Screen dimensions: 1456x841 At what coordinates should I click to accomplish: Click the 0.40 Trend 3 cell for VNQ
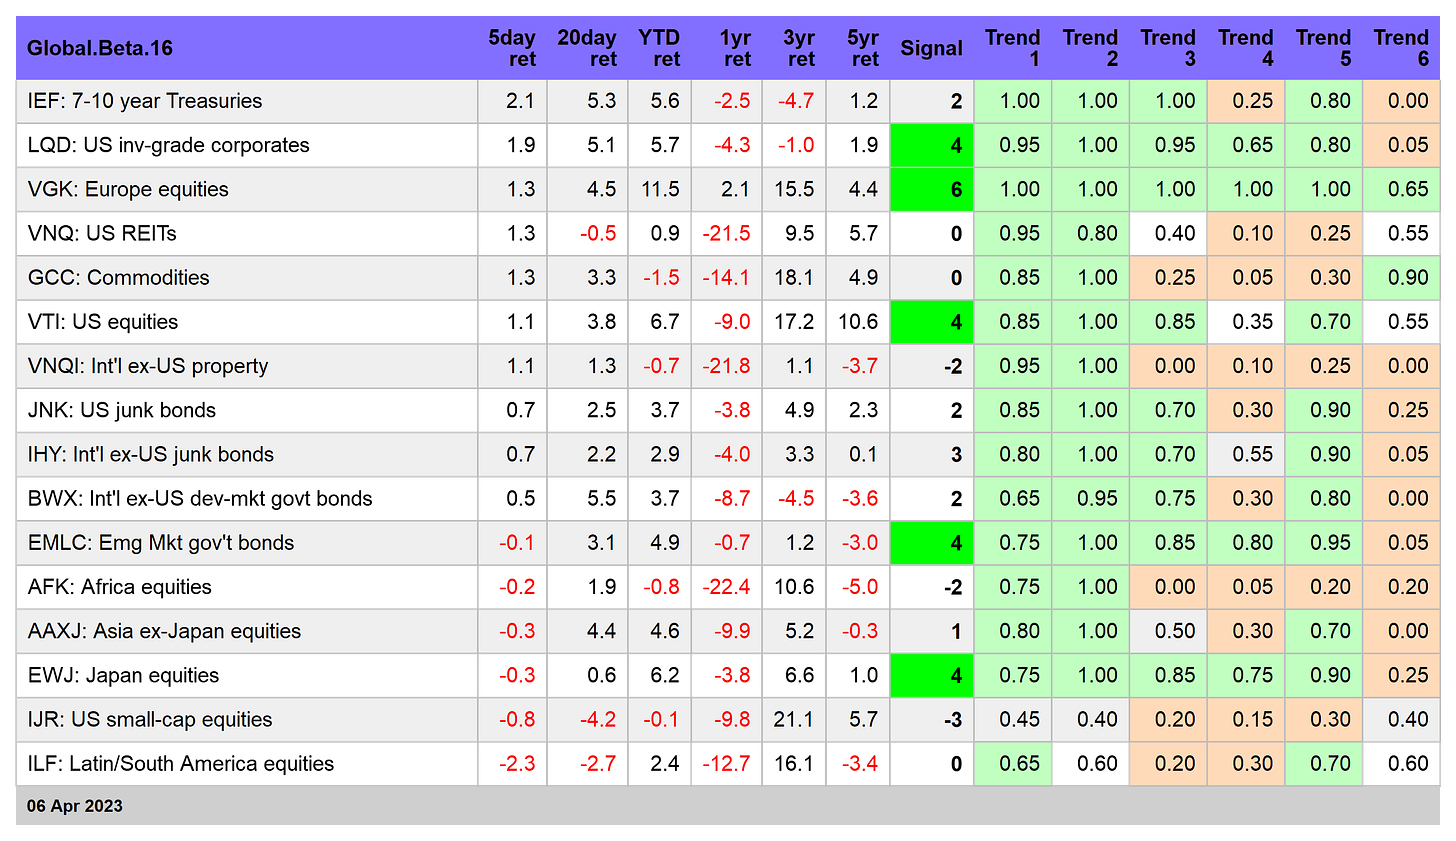pyautogui.click(x=1168, y=233)
